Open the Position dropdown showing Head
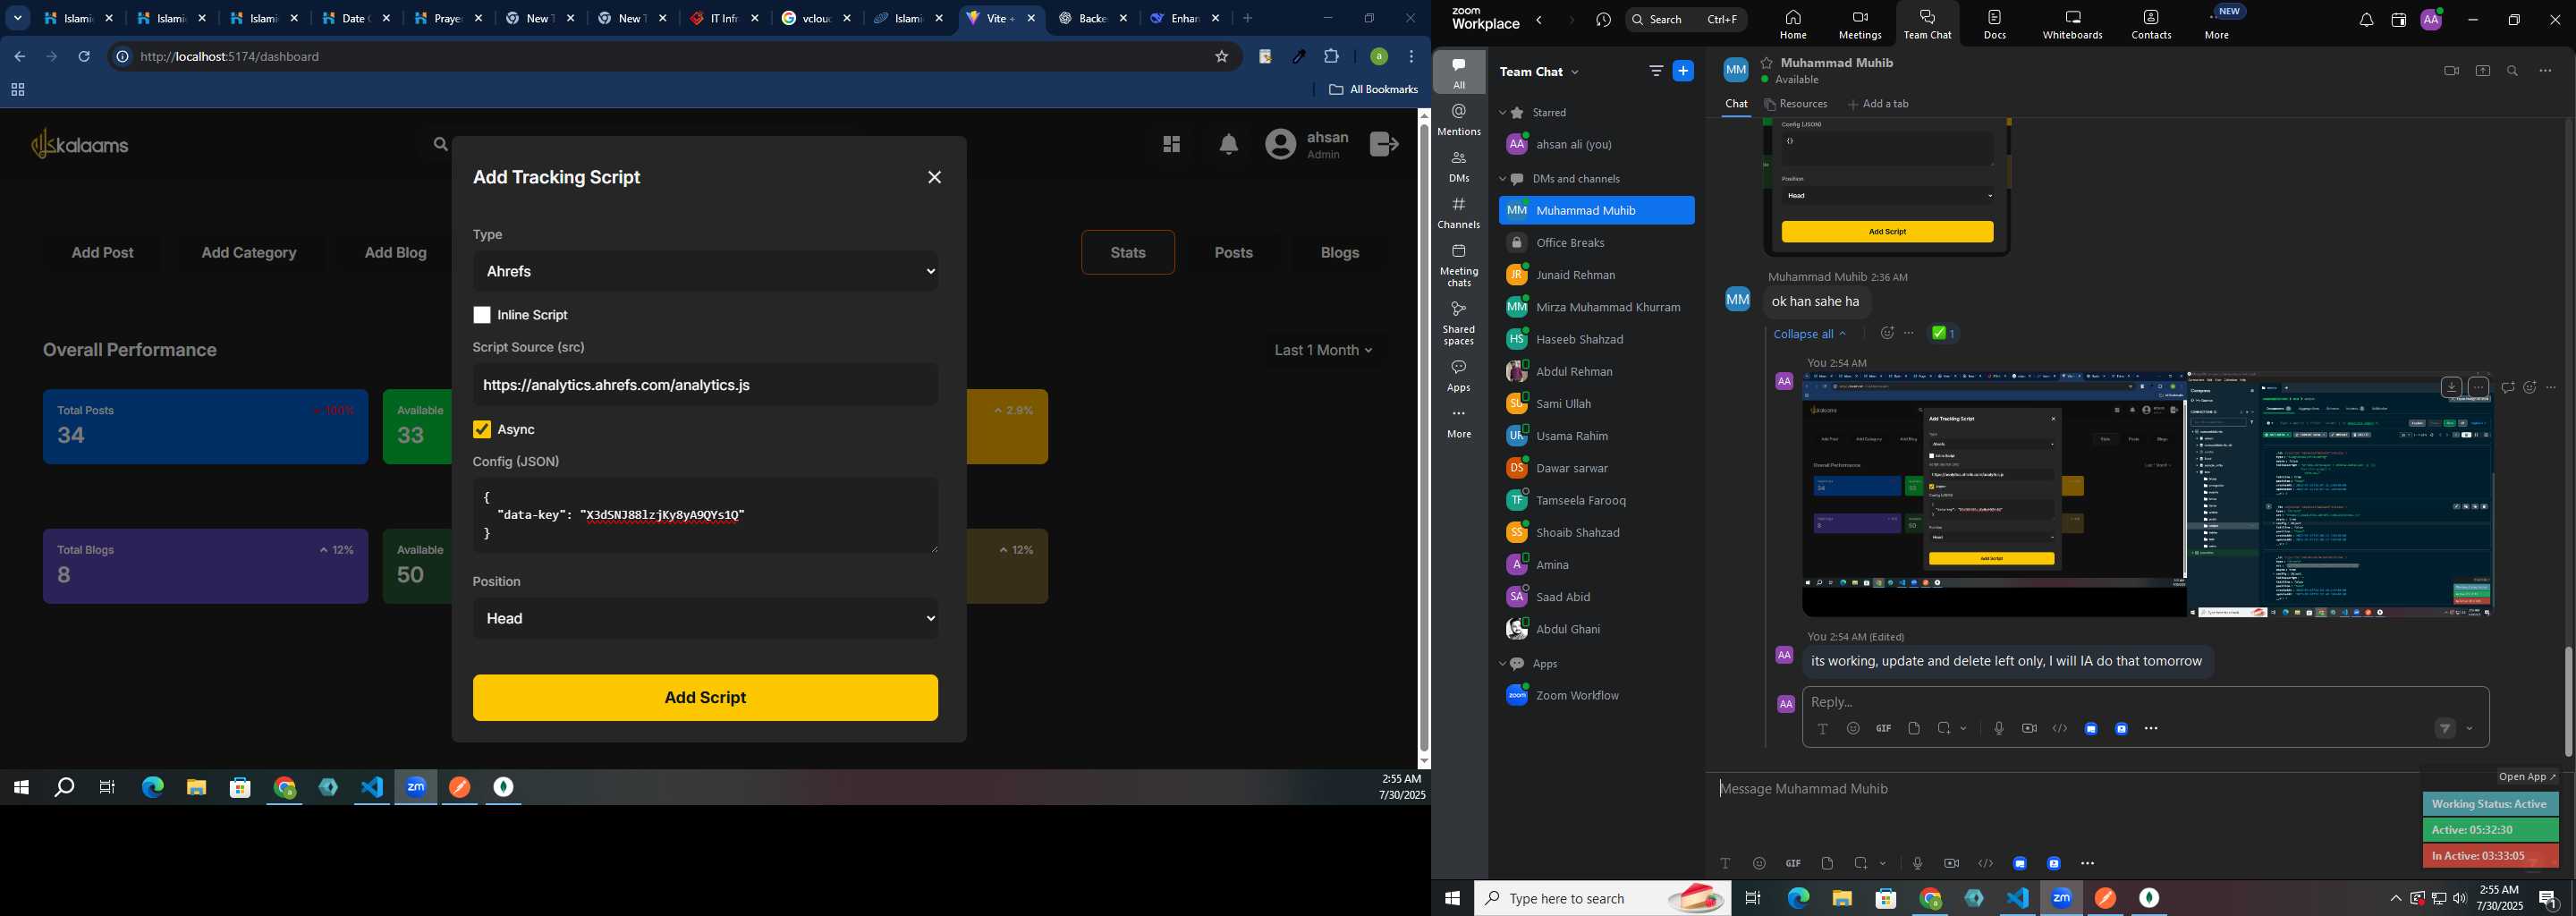The height and width of the screenshot is (916, 2576). (706, 619)
